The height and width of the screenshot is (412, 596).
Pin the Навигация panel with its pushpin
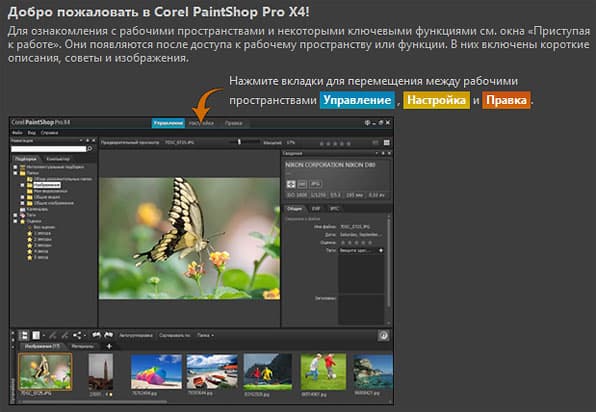point(87,141)
